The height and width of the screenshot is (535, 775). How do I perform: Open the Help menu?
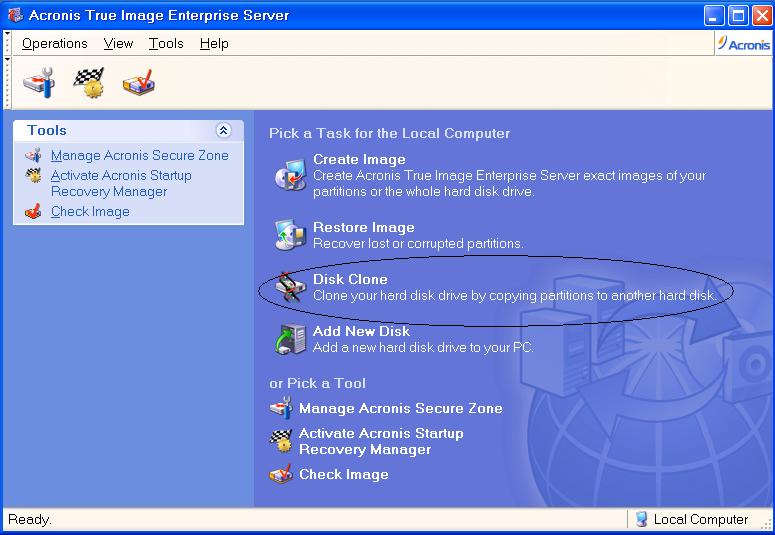214,44
